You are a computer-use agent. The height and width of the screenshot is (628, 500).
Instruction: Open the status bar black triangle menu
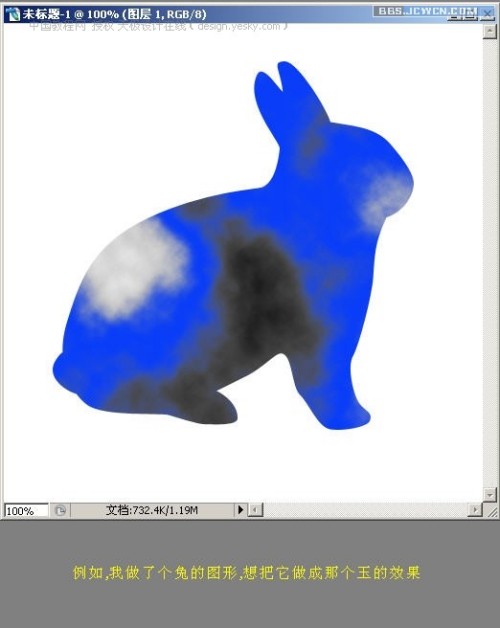click(240, 510)
